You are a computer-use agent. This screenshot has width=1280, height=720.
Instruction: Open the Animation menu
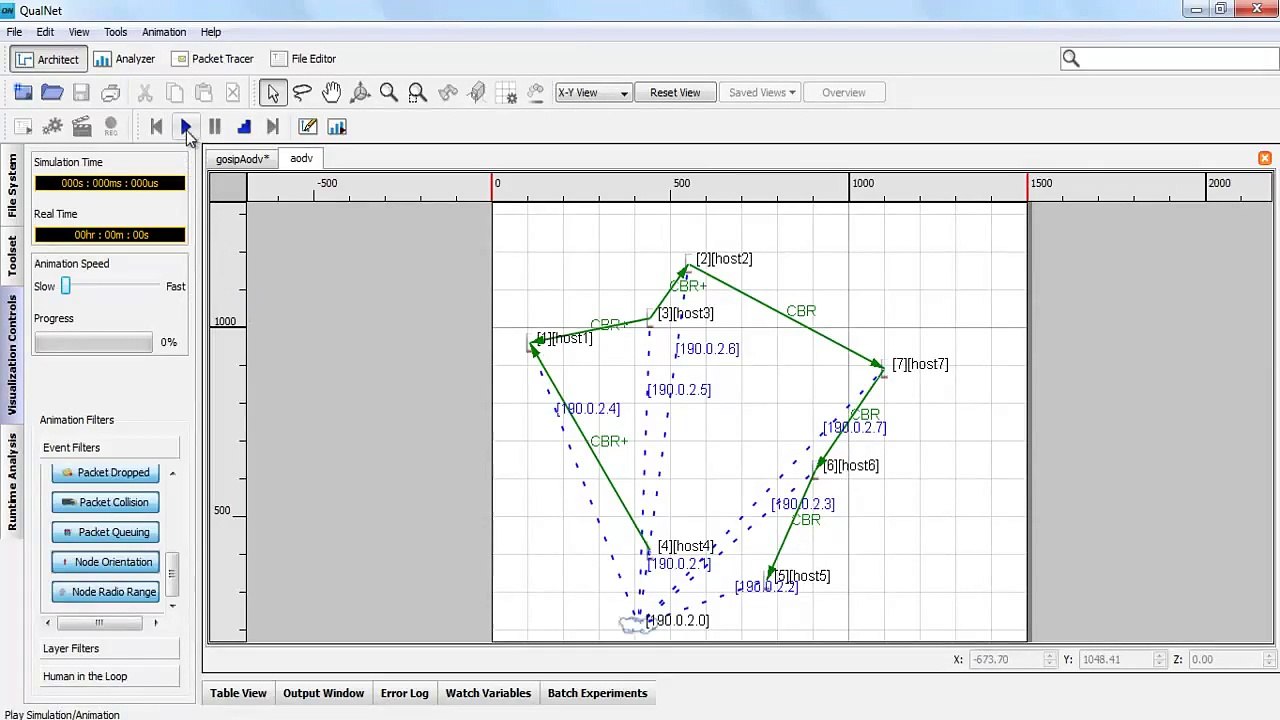coord(164,32)
